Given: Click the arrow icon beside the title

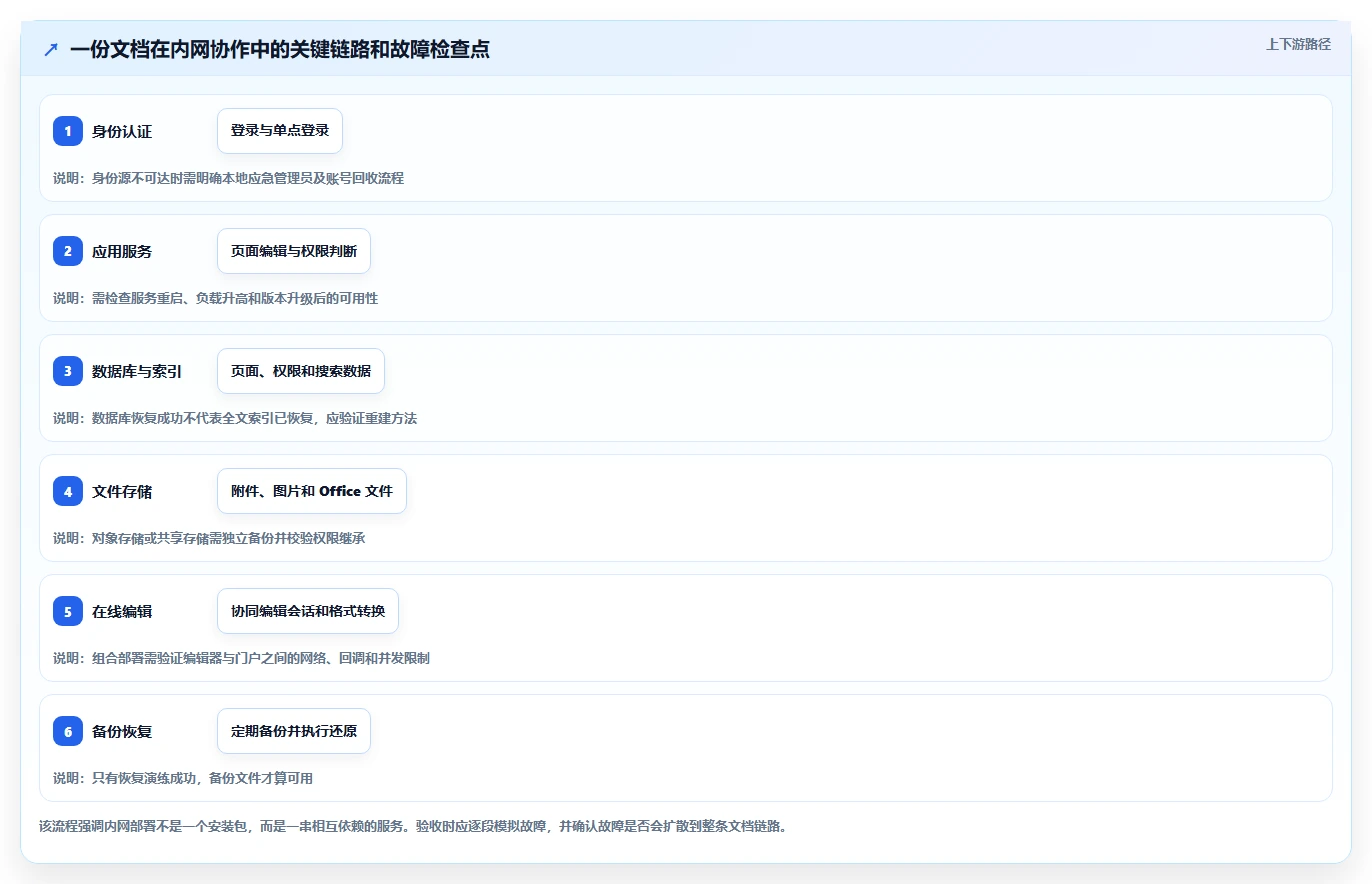Looking at the screenshot, I should 51,49.
